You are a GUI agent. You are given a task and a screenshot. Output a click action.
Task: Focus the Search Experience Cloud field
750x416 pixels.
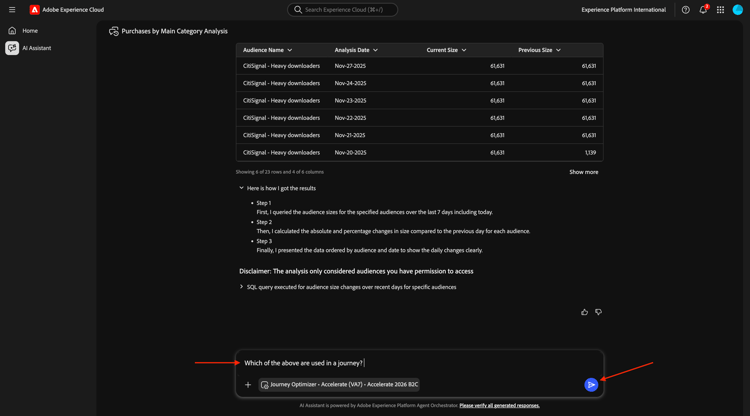click(342, 10)
